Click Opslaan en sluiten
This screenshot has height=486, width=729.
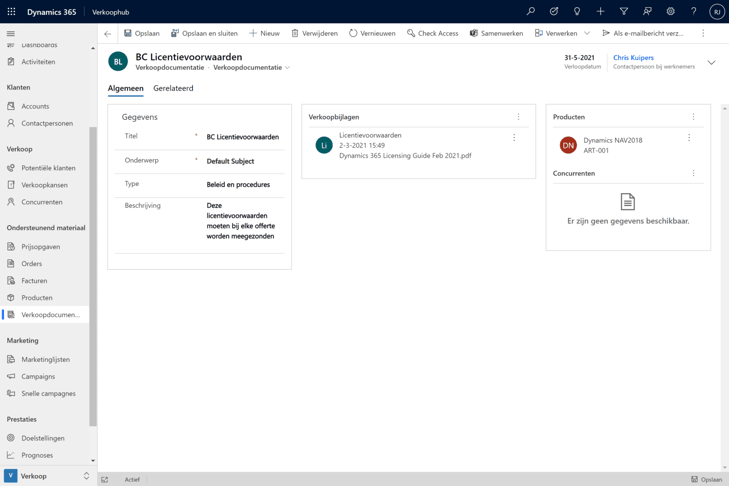coord(204,33)
